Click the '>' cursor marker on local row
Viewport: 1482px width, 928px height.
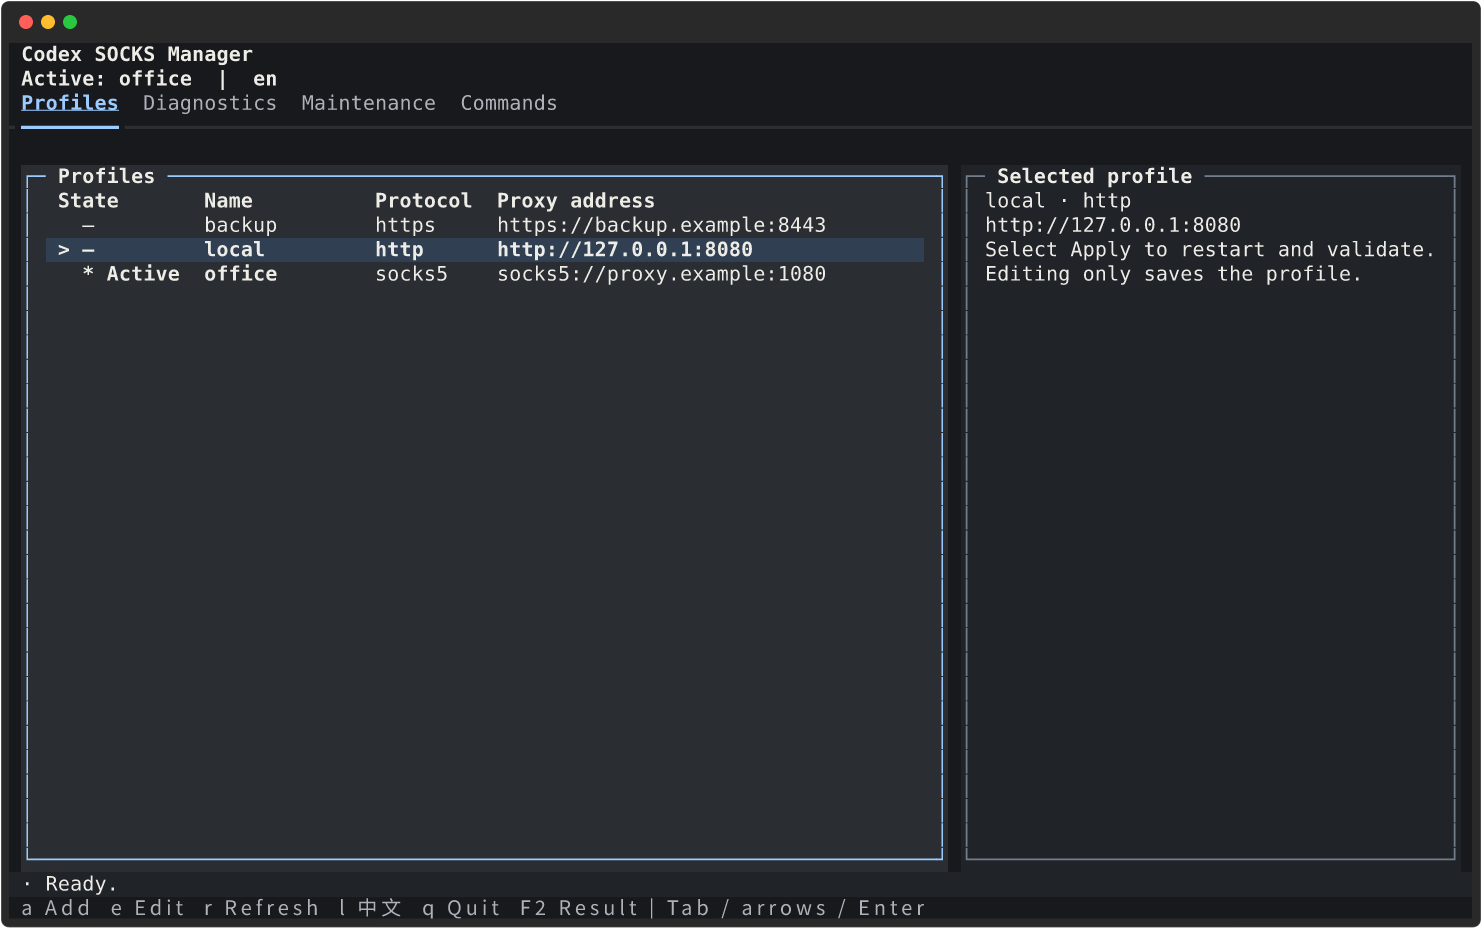[x=64, y=249]
